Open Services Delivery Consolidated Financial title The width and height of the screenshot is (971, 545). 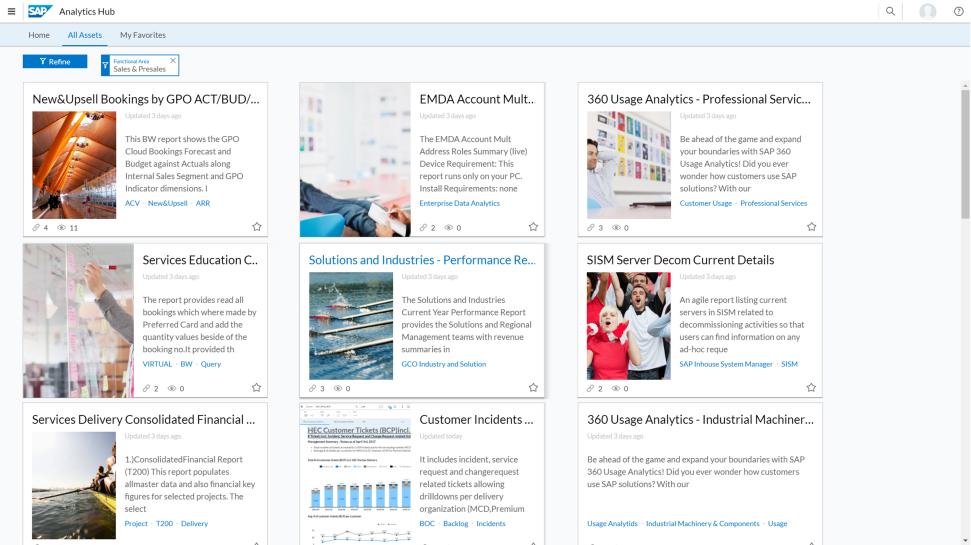click(144, 420)
